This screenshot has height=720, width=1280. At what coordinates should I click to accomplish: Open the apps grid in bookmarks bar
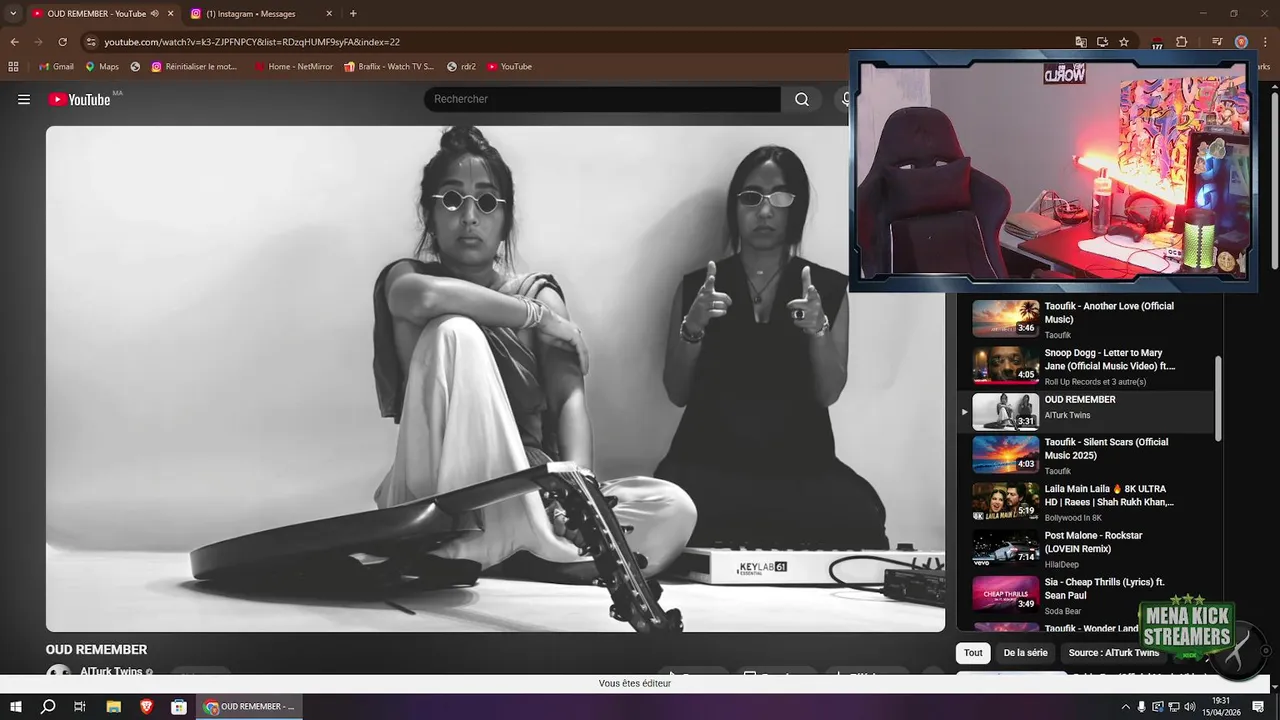pos(13,66)
